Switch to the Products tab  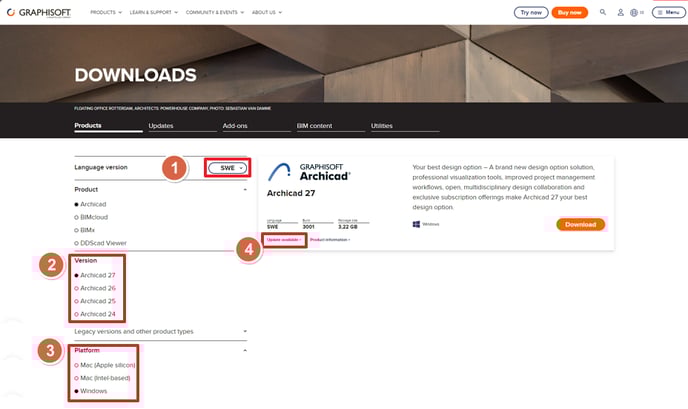tap(108, 126)
